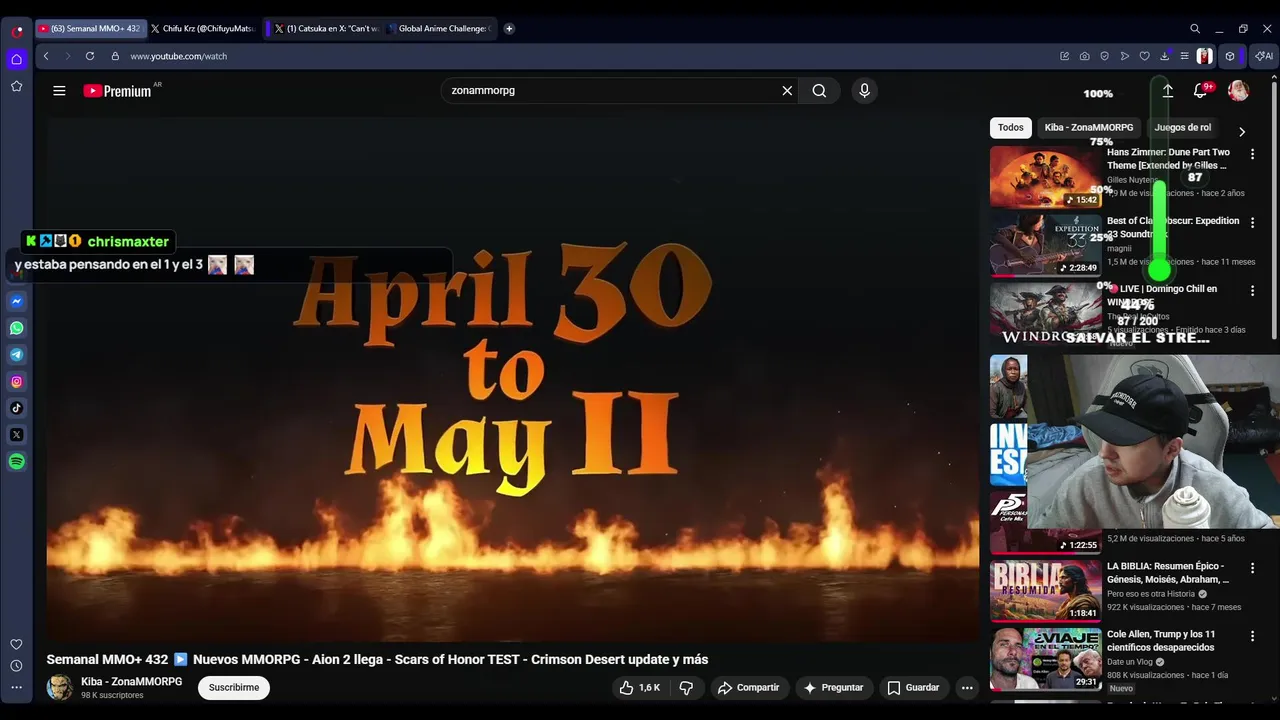Switch to Catsuka en X tab
Screen dimensions: 1280x720
[x=325, y=29]
